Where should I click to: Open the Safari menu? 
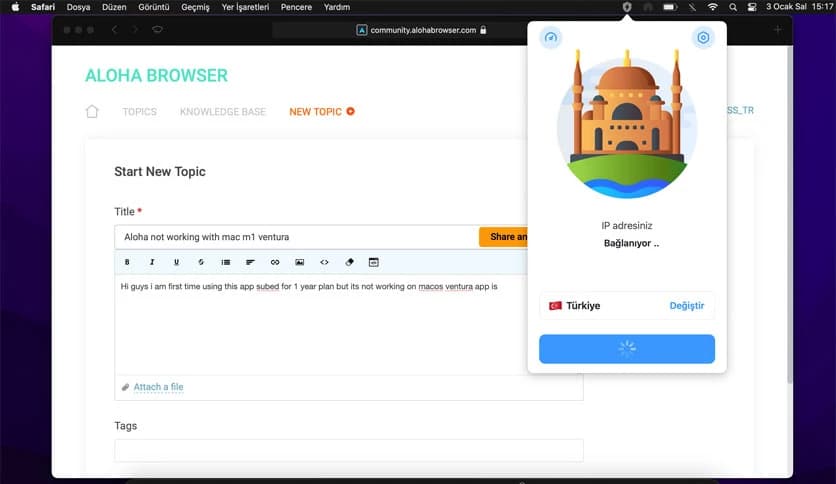(43, 7)
